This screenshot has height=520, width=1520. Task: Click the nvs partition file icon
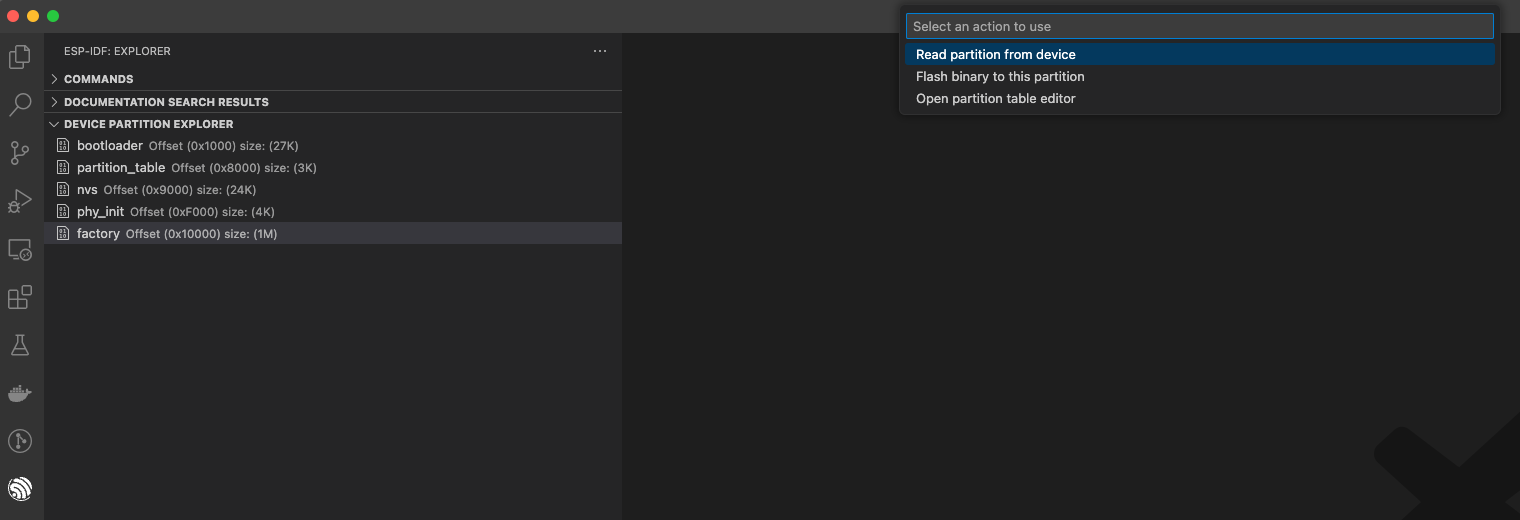point(63,190)
